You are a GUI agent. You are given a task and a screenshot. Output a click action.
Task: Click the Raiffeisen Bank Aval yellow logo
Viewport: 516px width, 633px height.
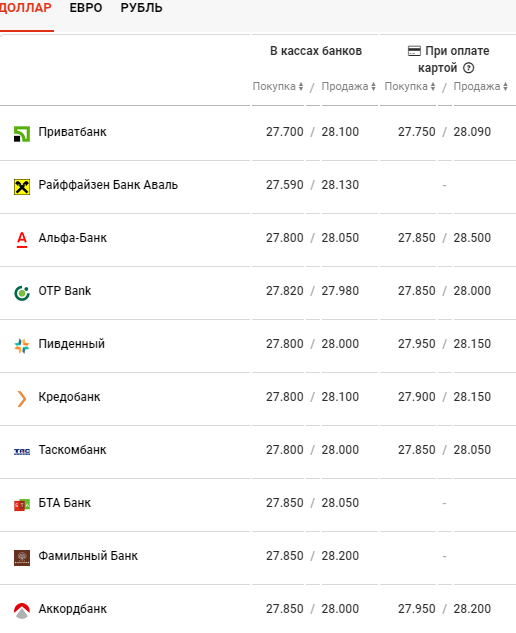click(22, 187)
